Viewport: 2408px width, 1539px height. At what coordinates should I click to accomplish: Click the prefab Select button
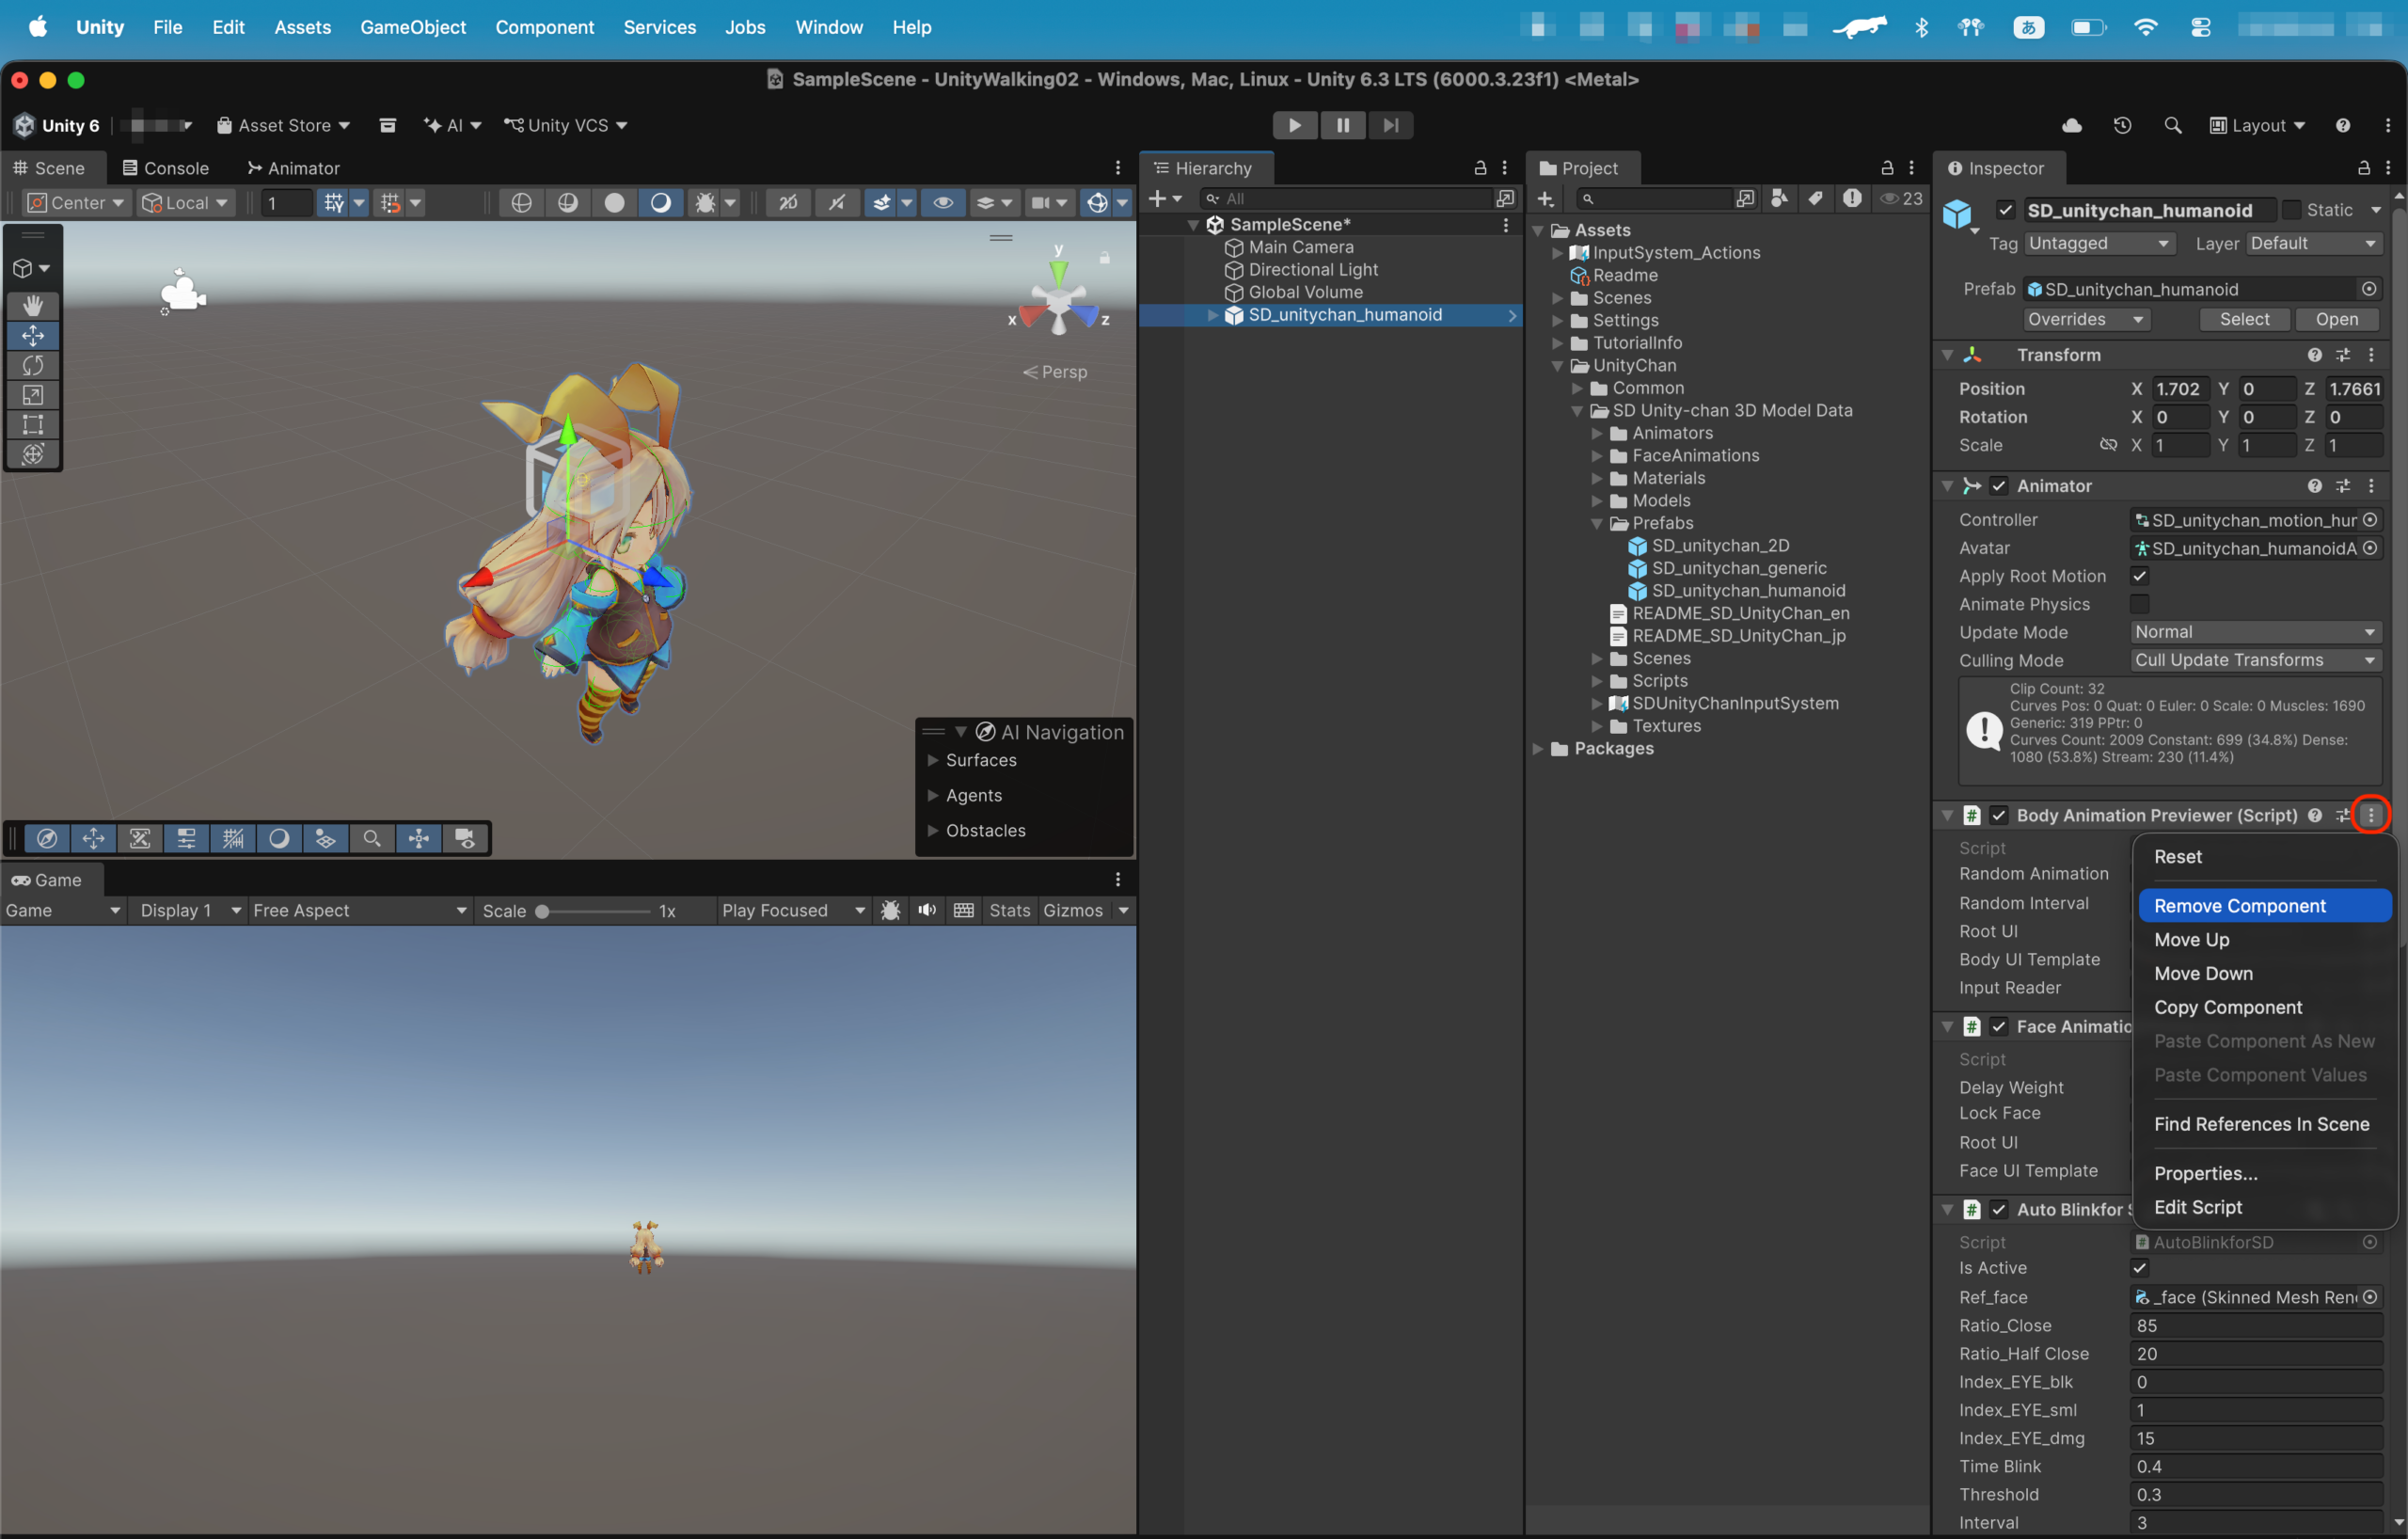coord(2244,319)
